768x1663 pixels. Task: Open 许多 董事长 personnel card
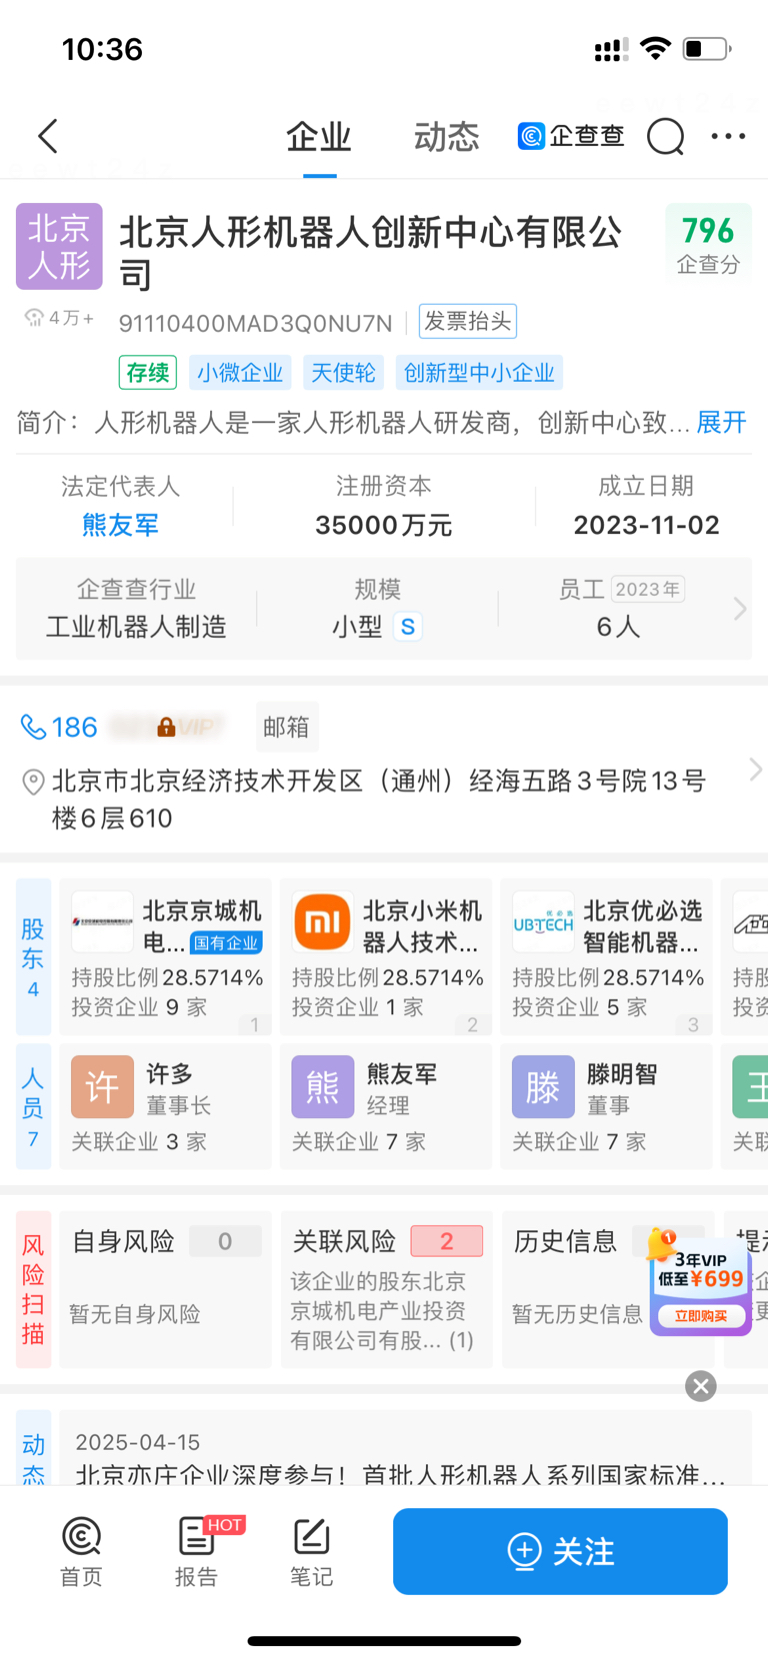coord(166,1107)
